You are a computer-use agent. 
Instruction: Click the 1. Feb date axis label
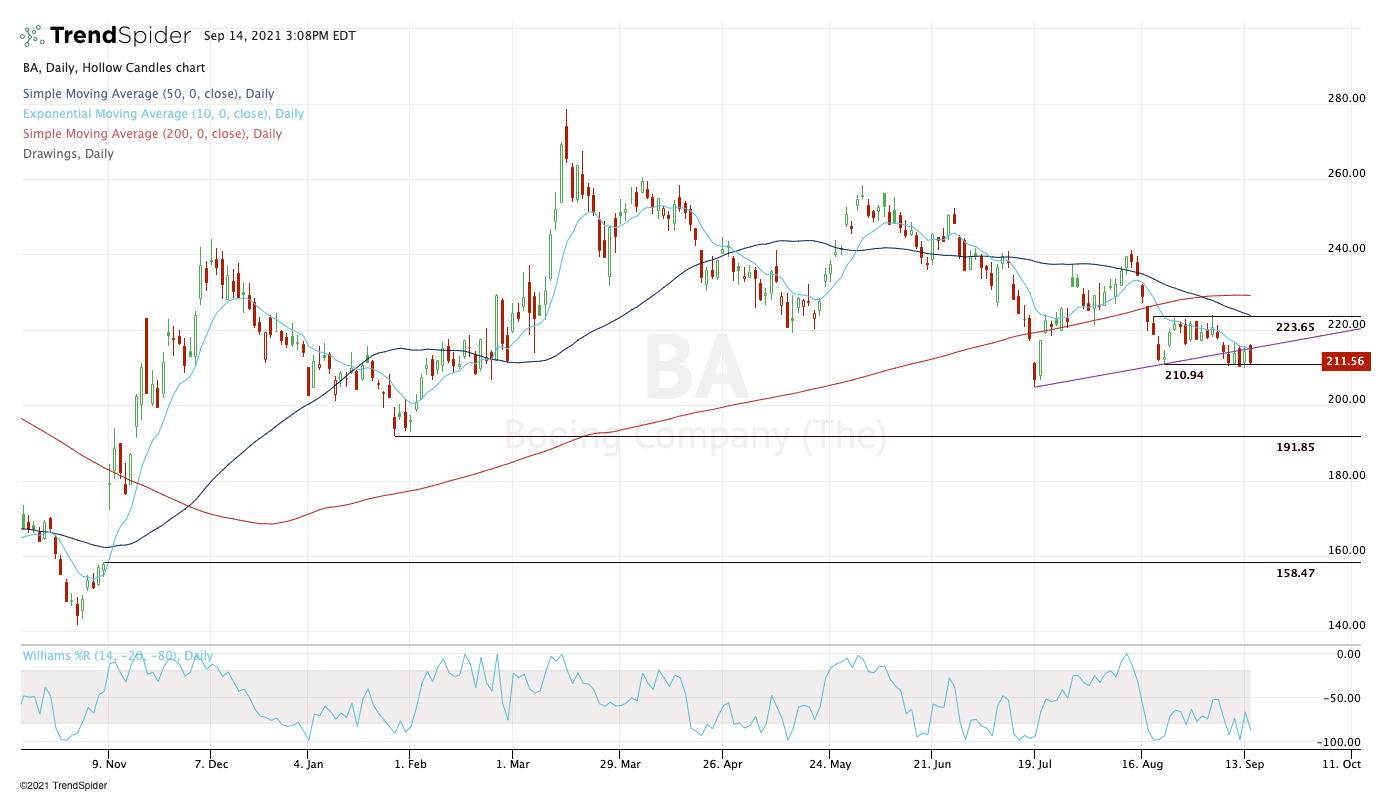click(410, 762)
